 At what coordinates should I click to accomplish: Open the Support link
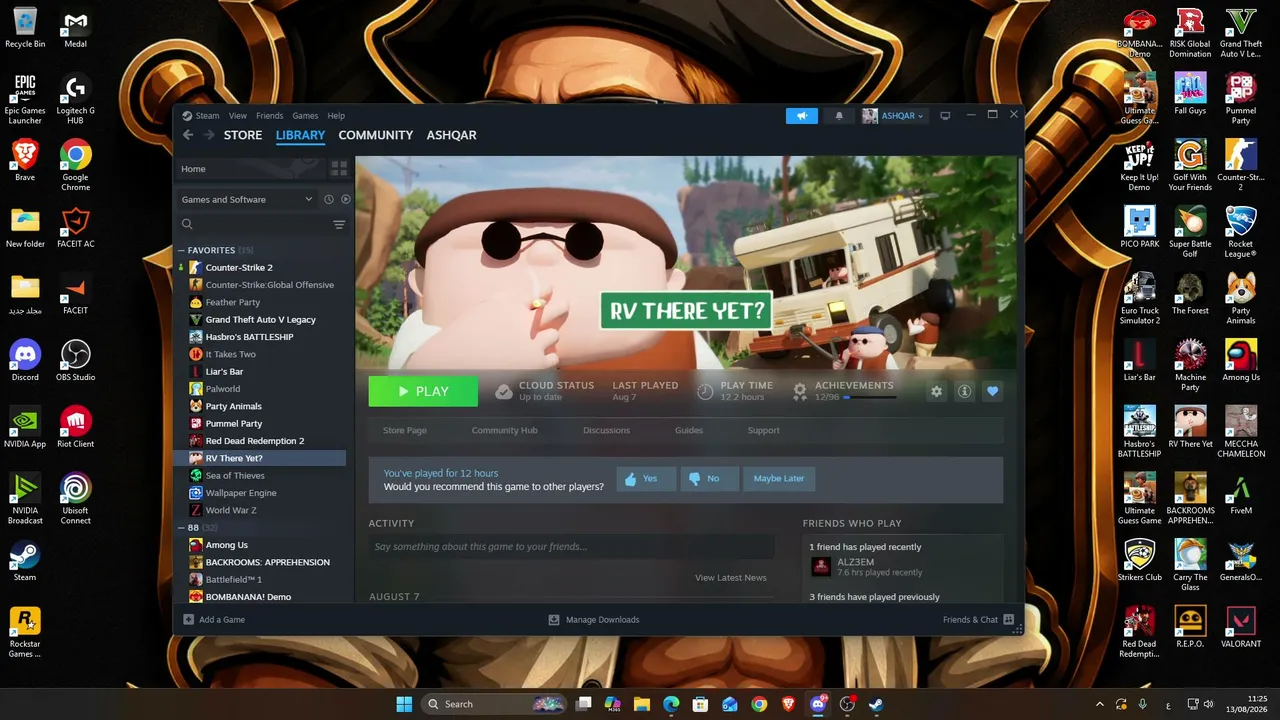[763, 430]
